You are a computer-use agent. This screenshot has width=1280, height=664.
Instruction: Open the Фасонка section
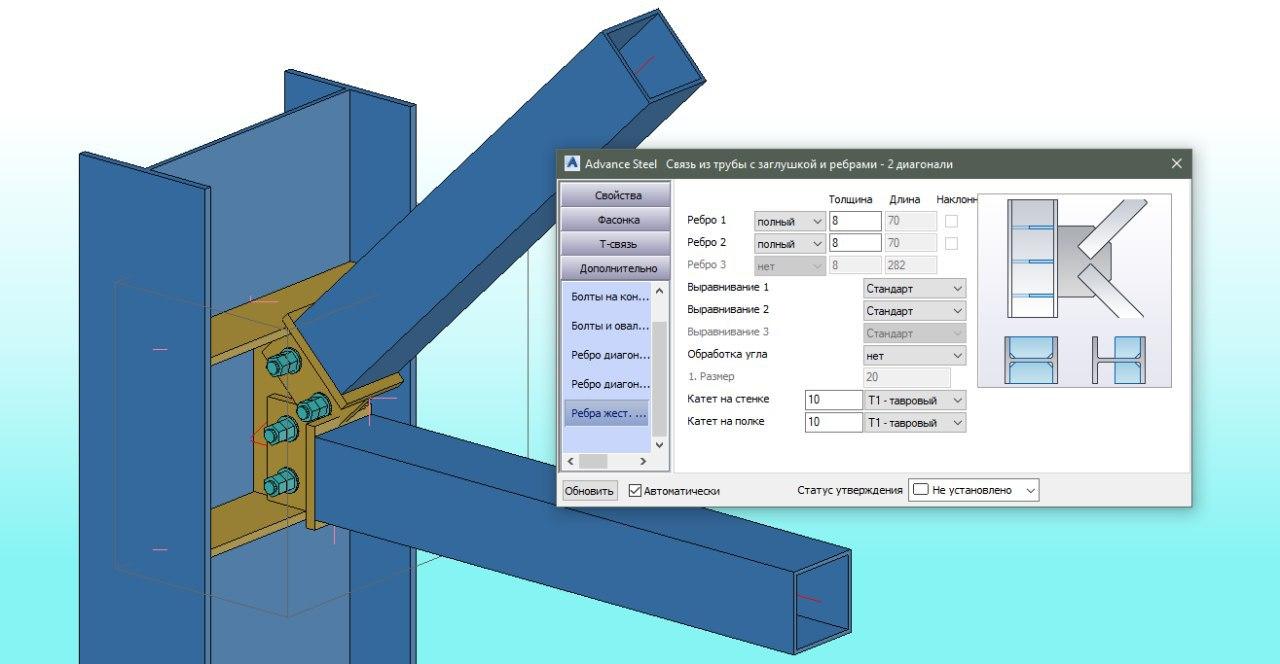[x=617, y=219]
